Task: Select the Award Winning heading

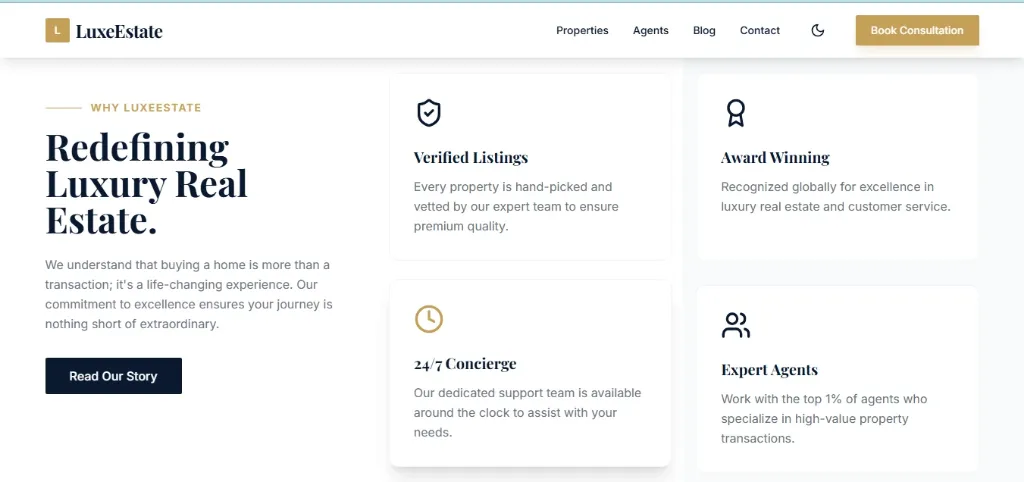Action: point(775,157)
